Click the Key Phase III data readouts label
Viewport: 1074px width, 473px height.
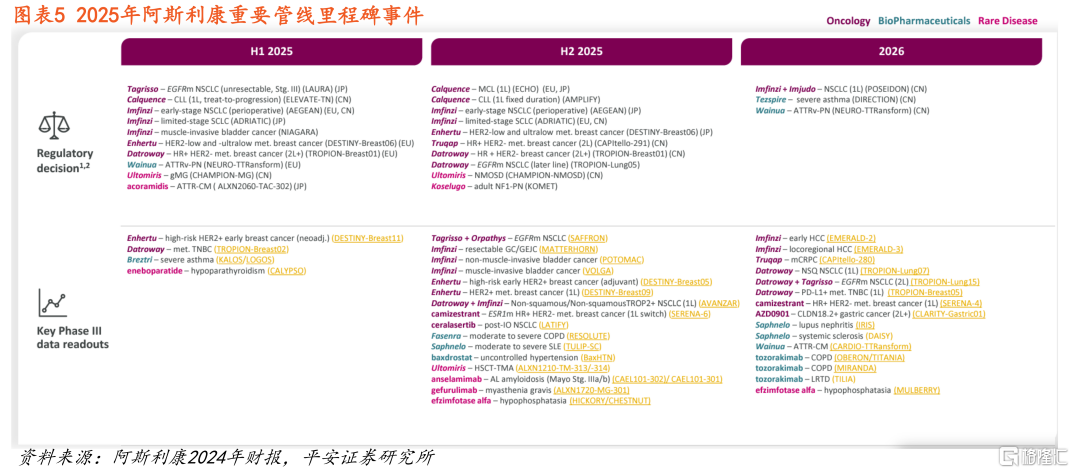[73, 338]
